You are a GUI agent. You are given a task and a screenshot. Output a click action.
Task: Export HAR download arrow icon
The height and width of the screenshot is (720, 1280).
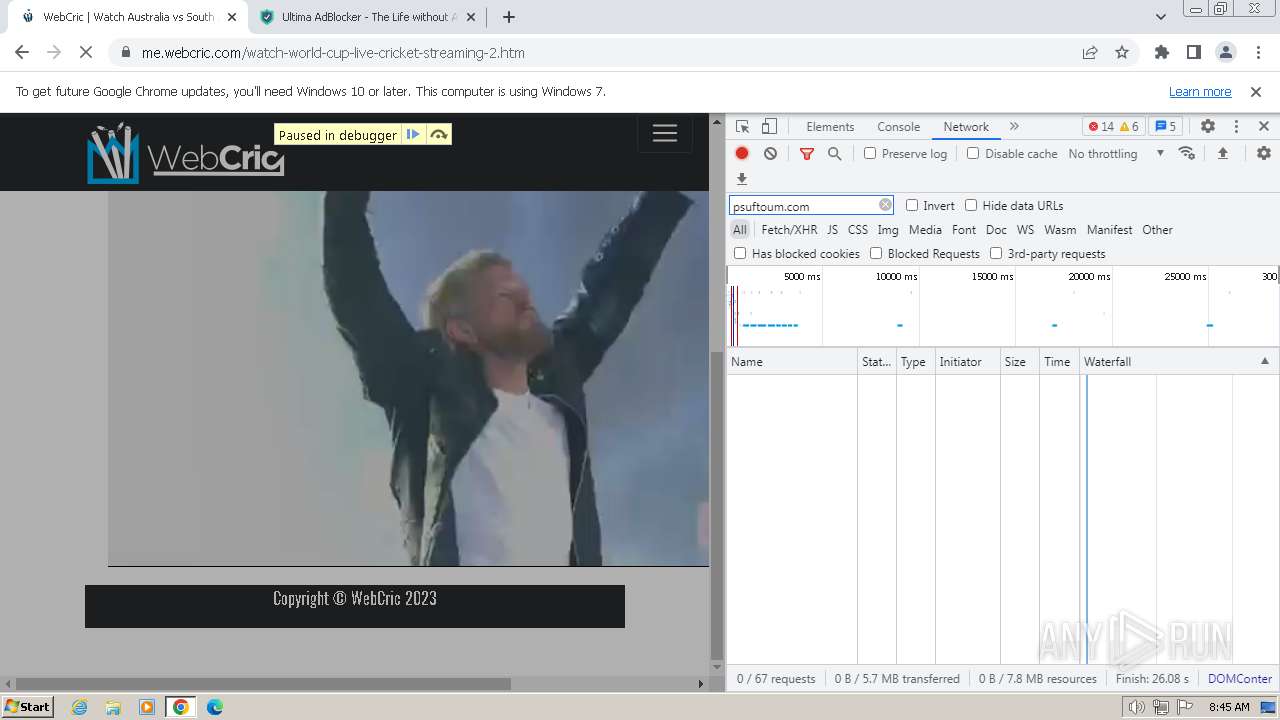pos(742,179)
